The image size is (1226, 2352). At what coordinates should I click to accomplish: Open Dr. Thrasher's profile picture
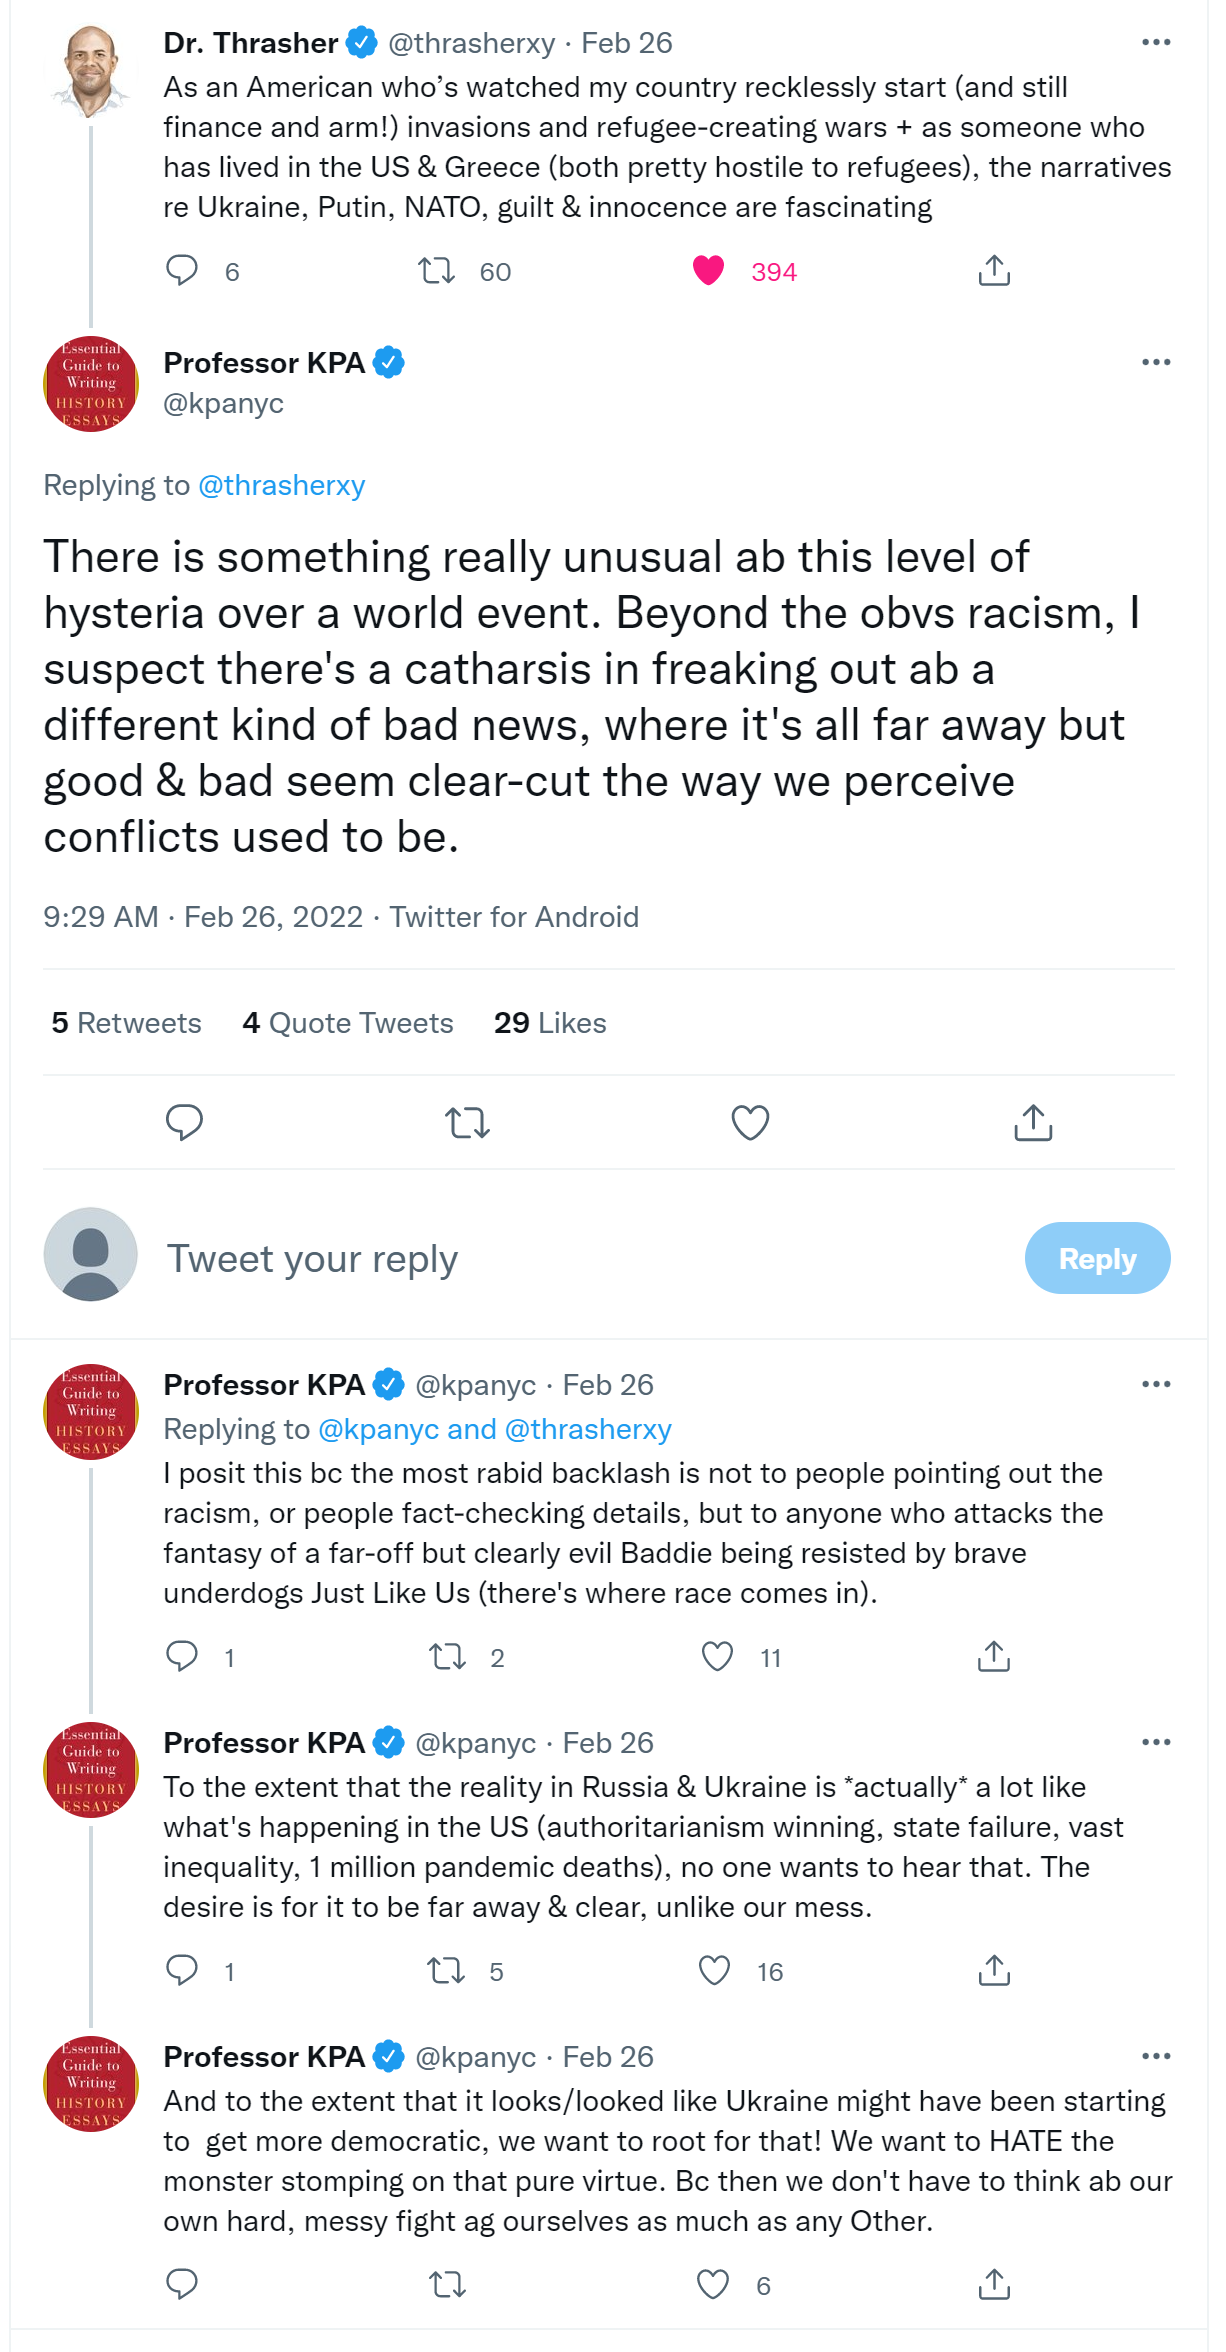coord(91,71)
